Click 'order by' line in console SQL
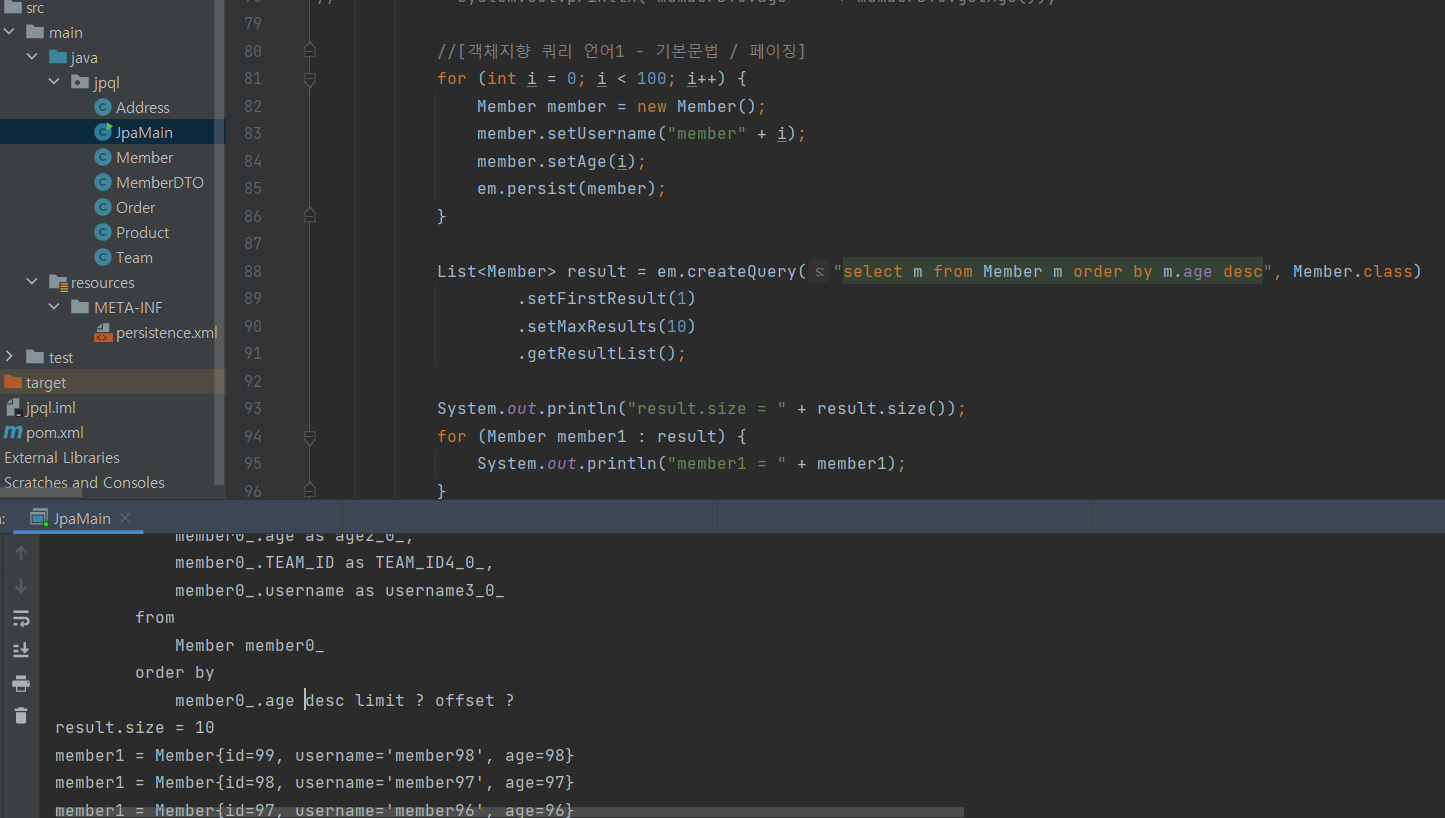1445x818 pixels. (175, 672)
